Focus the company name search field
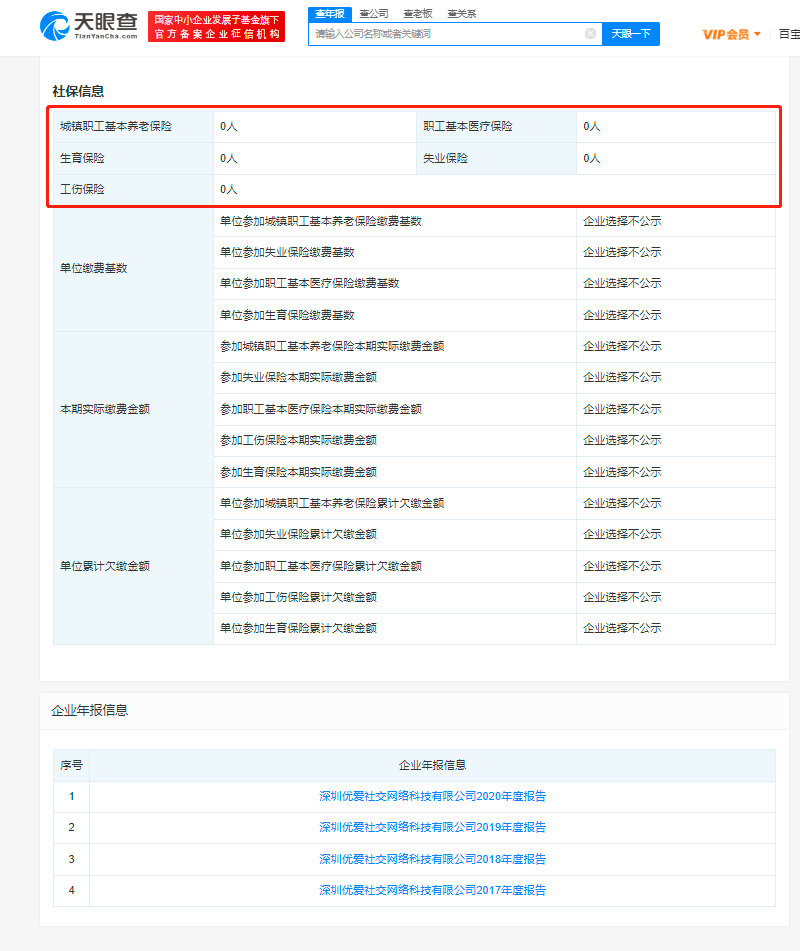The width and height of the screenshot is (800, 951). pyautogui.click(x=445, y=34)
